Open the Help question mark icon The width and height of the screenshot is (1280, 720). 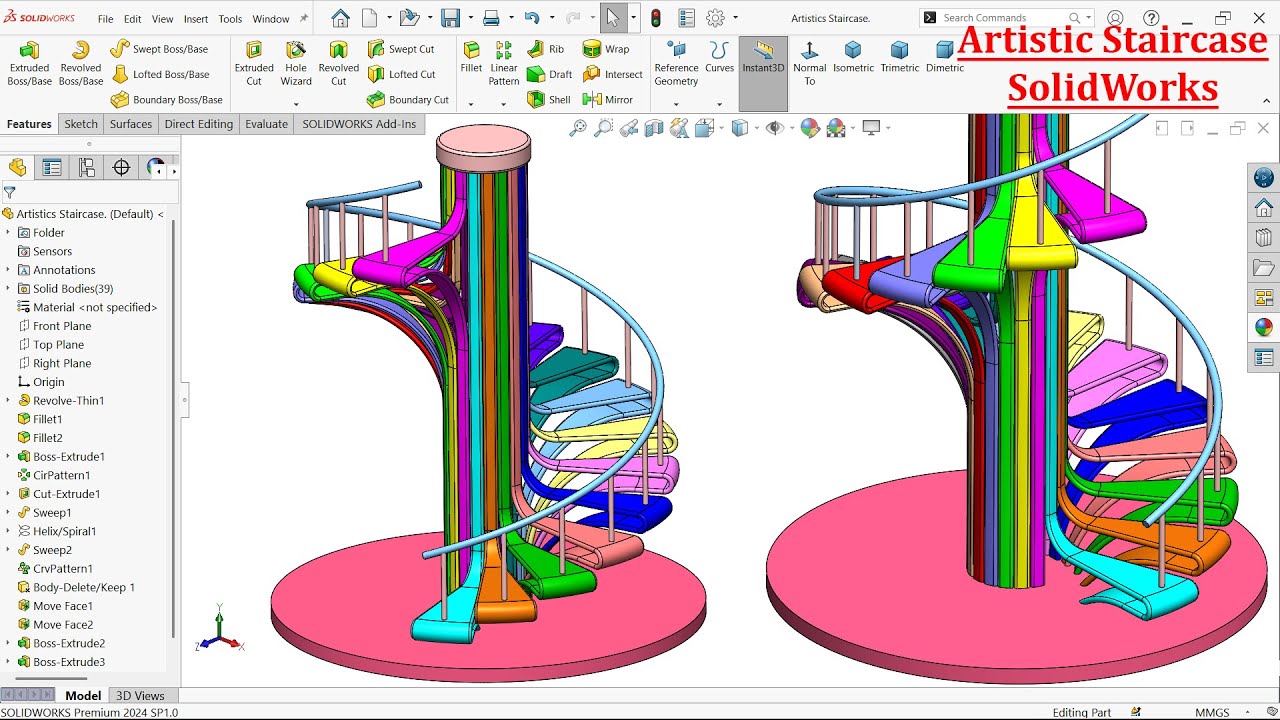(x=1151, y=18)
